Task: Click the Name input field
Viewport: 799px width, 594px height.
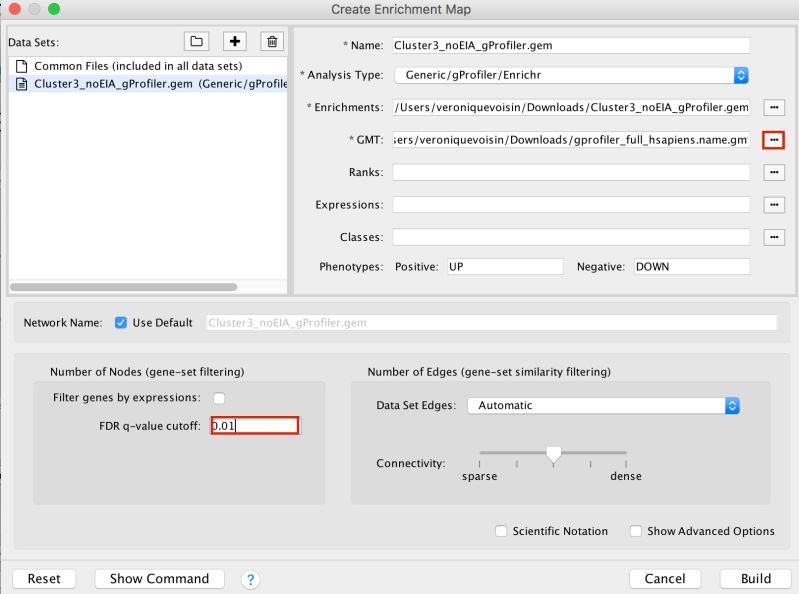Action: point(571,45)
